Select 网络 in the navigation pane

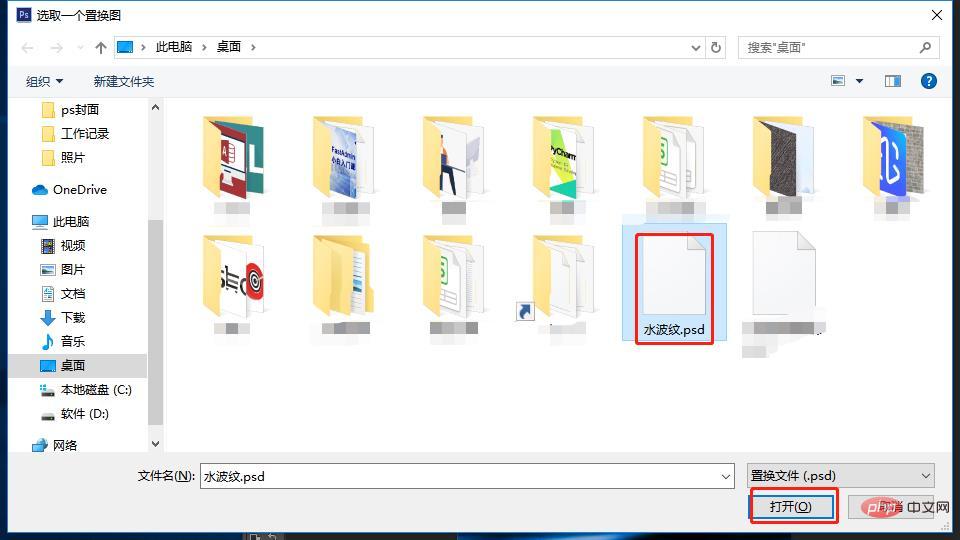point(55,445)
